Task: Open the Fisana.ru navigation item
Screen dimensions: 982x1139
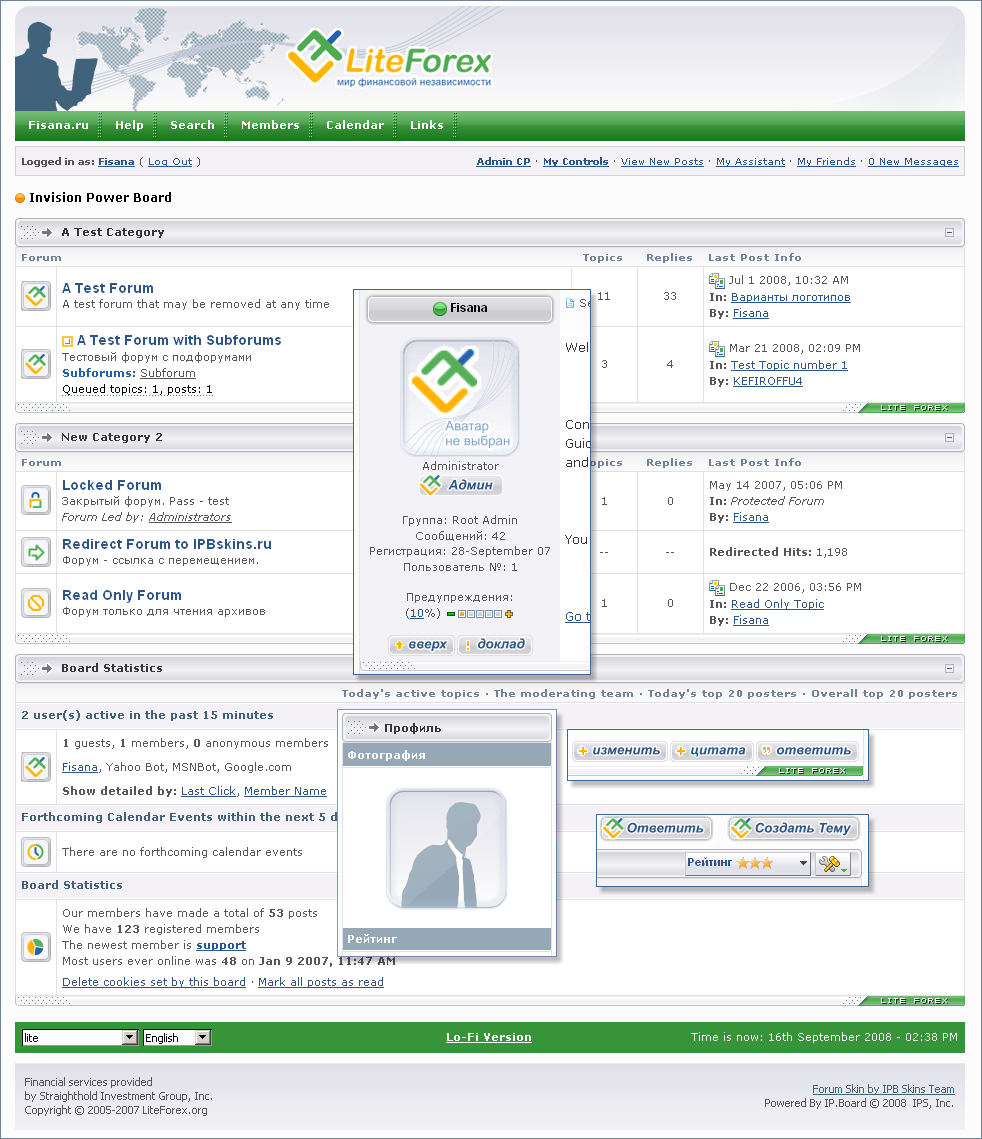Action: [58, 125]
